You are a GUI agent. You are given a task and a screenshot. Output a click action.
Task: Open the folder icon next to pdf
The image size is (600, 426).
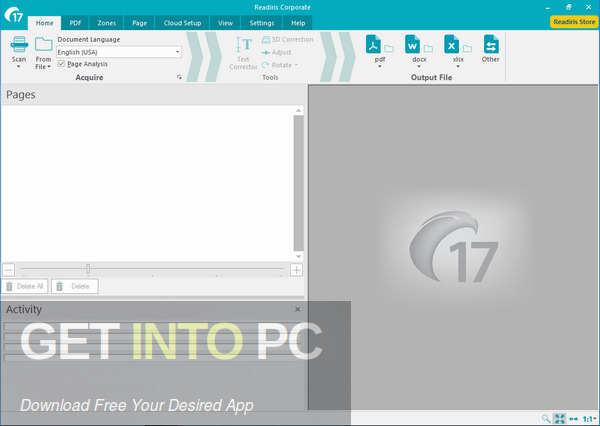tap(389, 49)
